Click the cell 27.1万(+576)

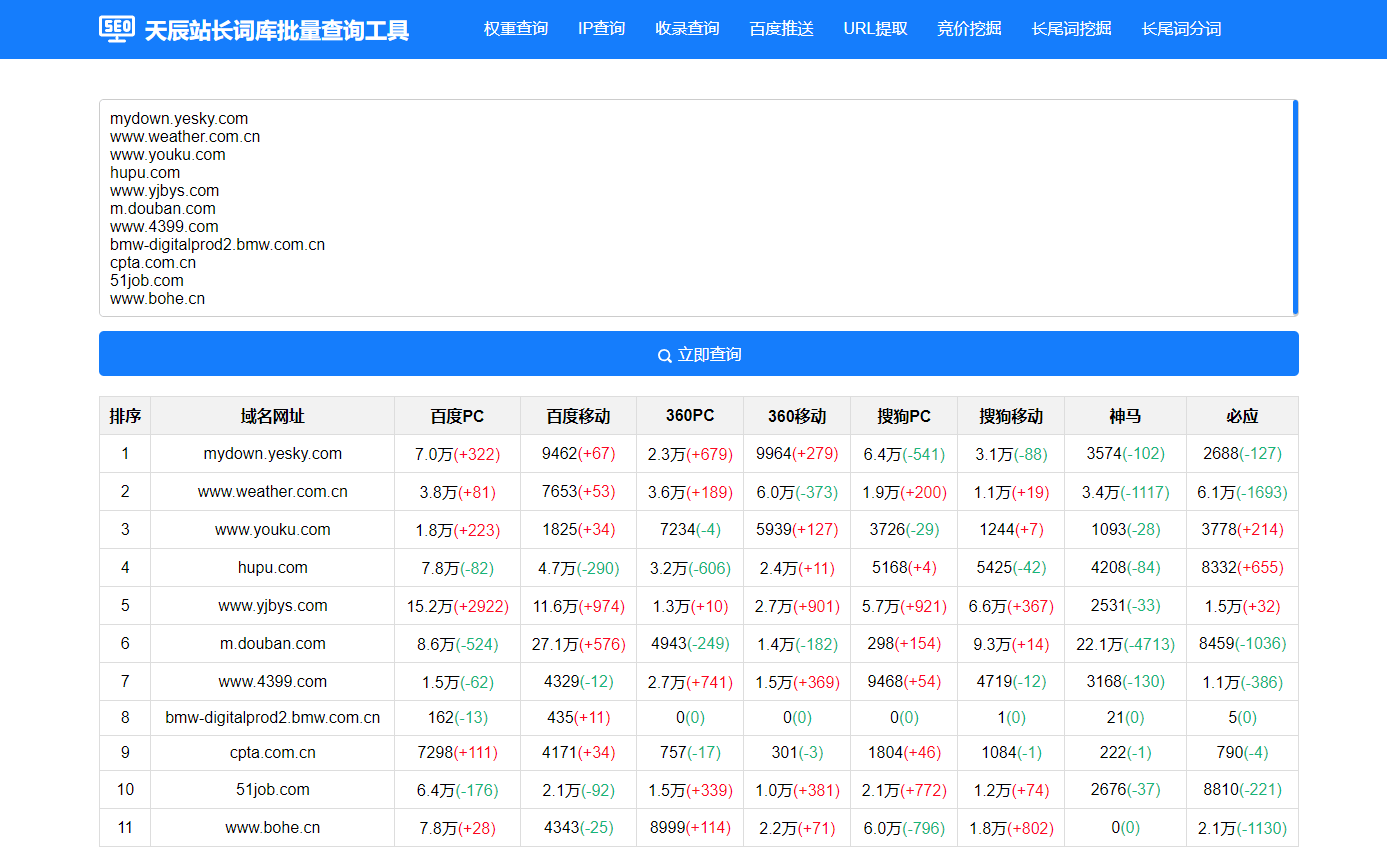tap(578, 644)
